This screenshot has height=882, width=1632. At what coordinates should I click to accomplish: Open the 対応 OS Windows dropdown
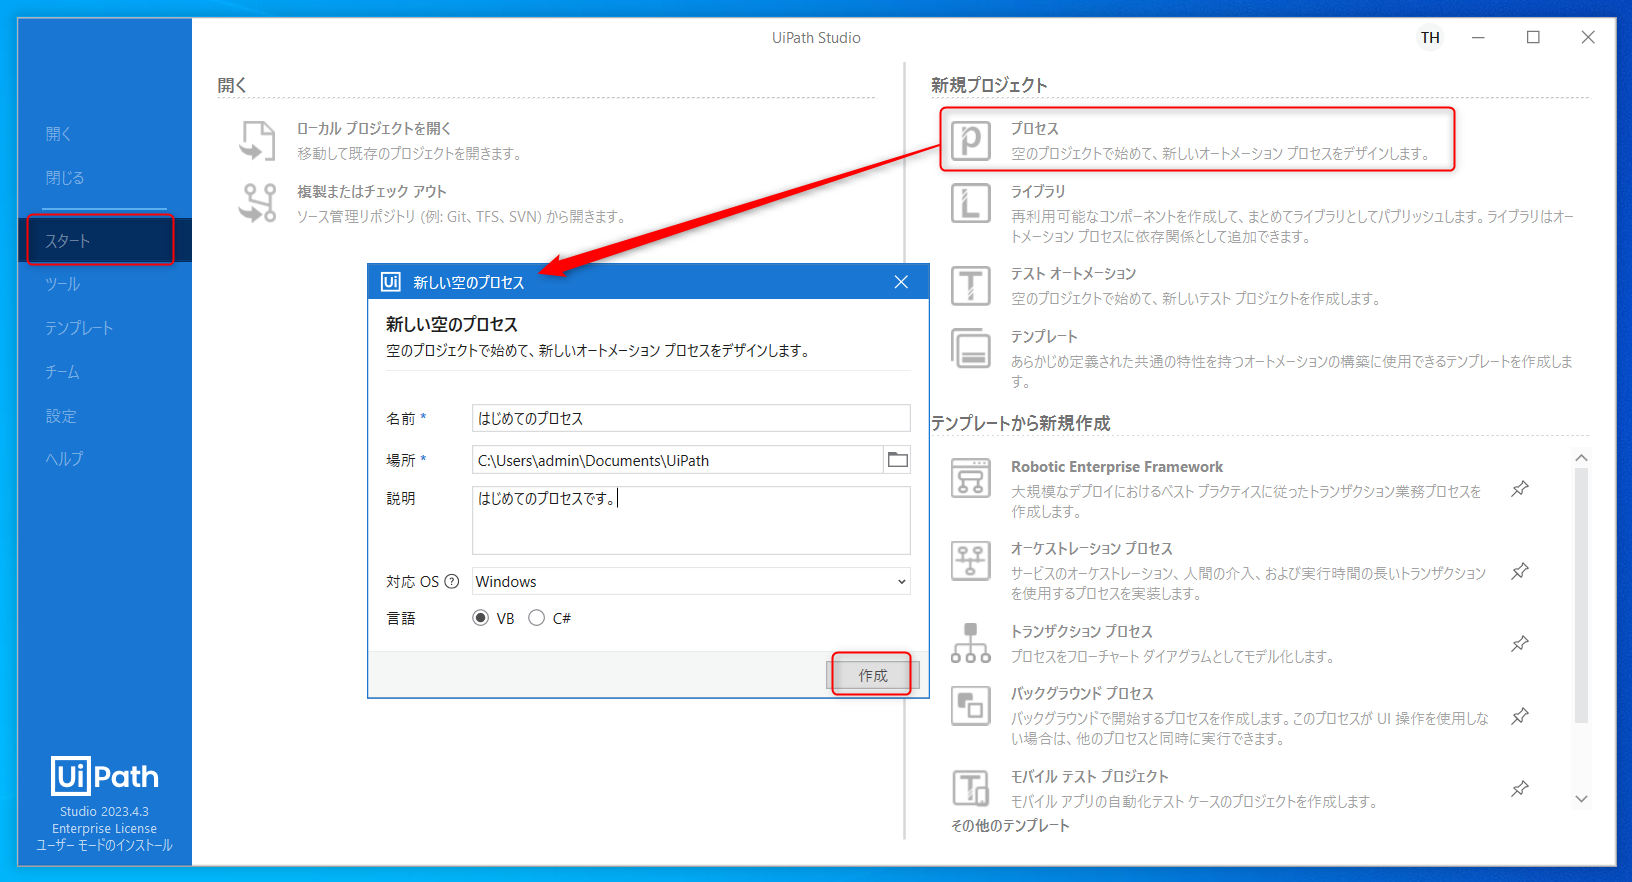(691, 581)
